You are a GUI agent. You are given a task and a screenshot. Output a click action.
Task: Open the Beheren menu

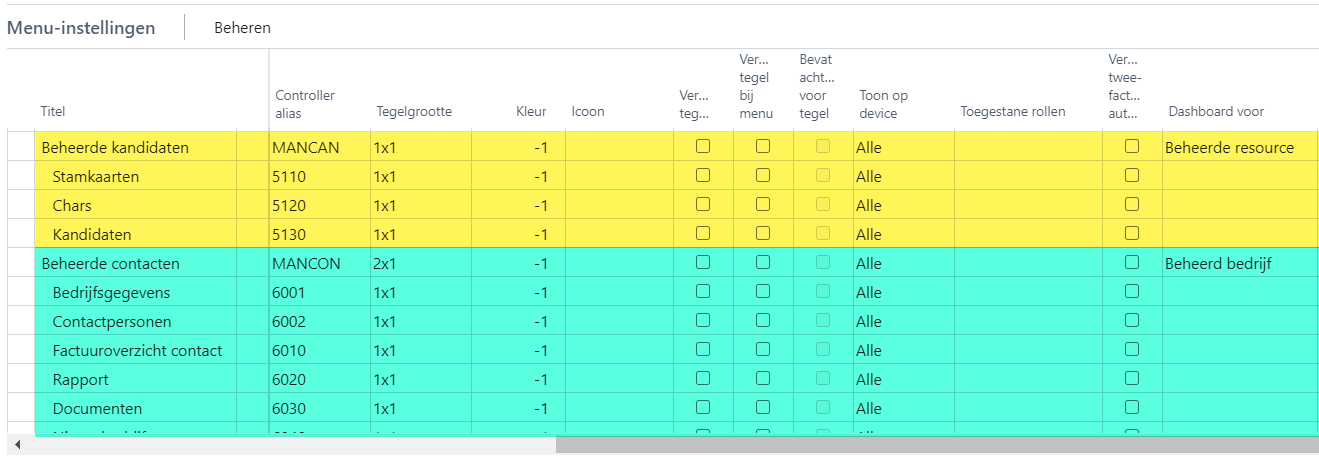[x=242, y=28]
